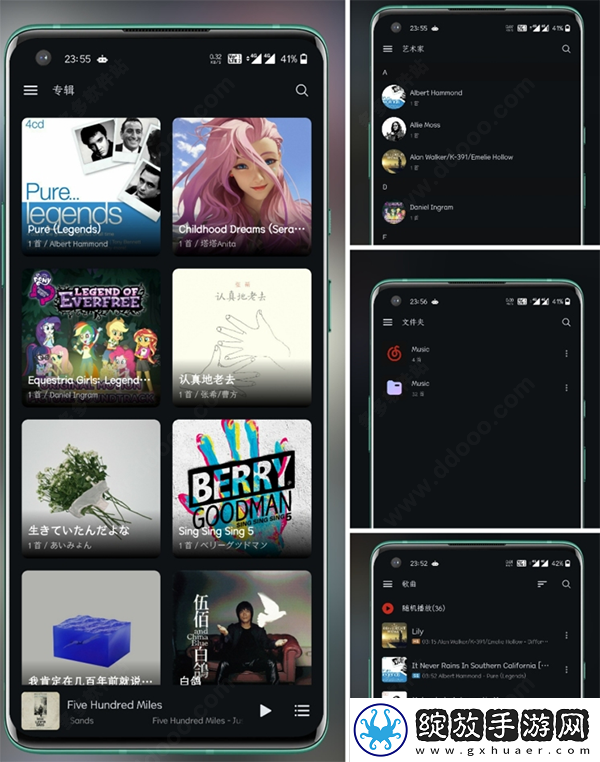Open the Sing Sing Sing 5 album card

[242, 488]
